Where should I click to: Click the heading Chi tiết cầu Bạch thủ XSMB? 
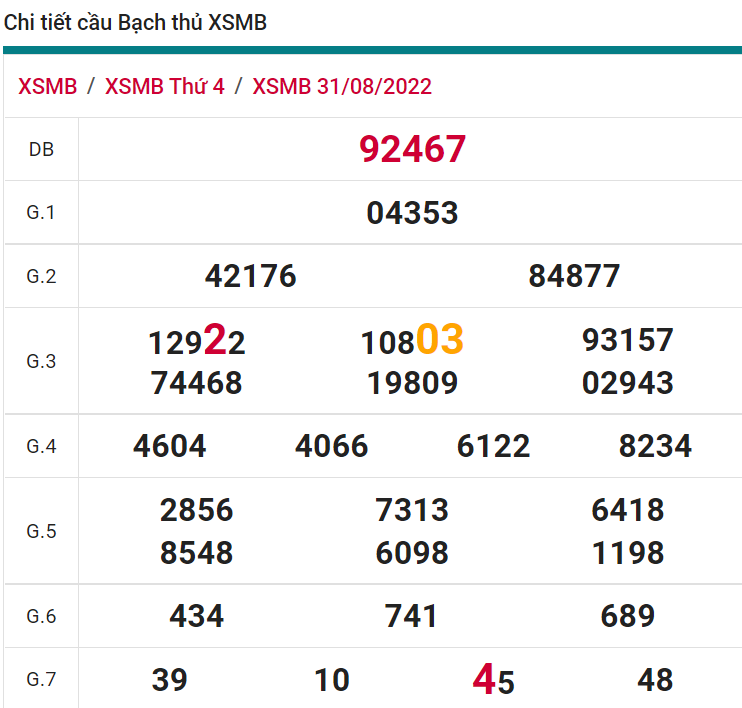(136, 22)
